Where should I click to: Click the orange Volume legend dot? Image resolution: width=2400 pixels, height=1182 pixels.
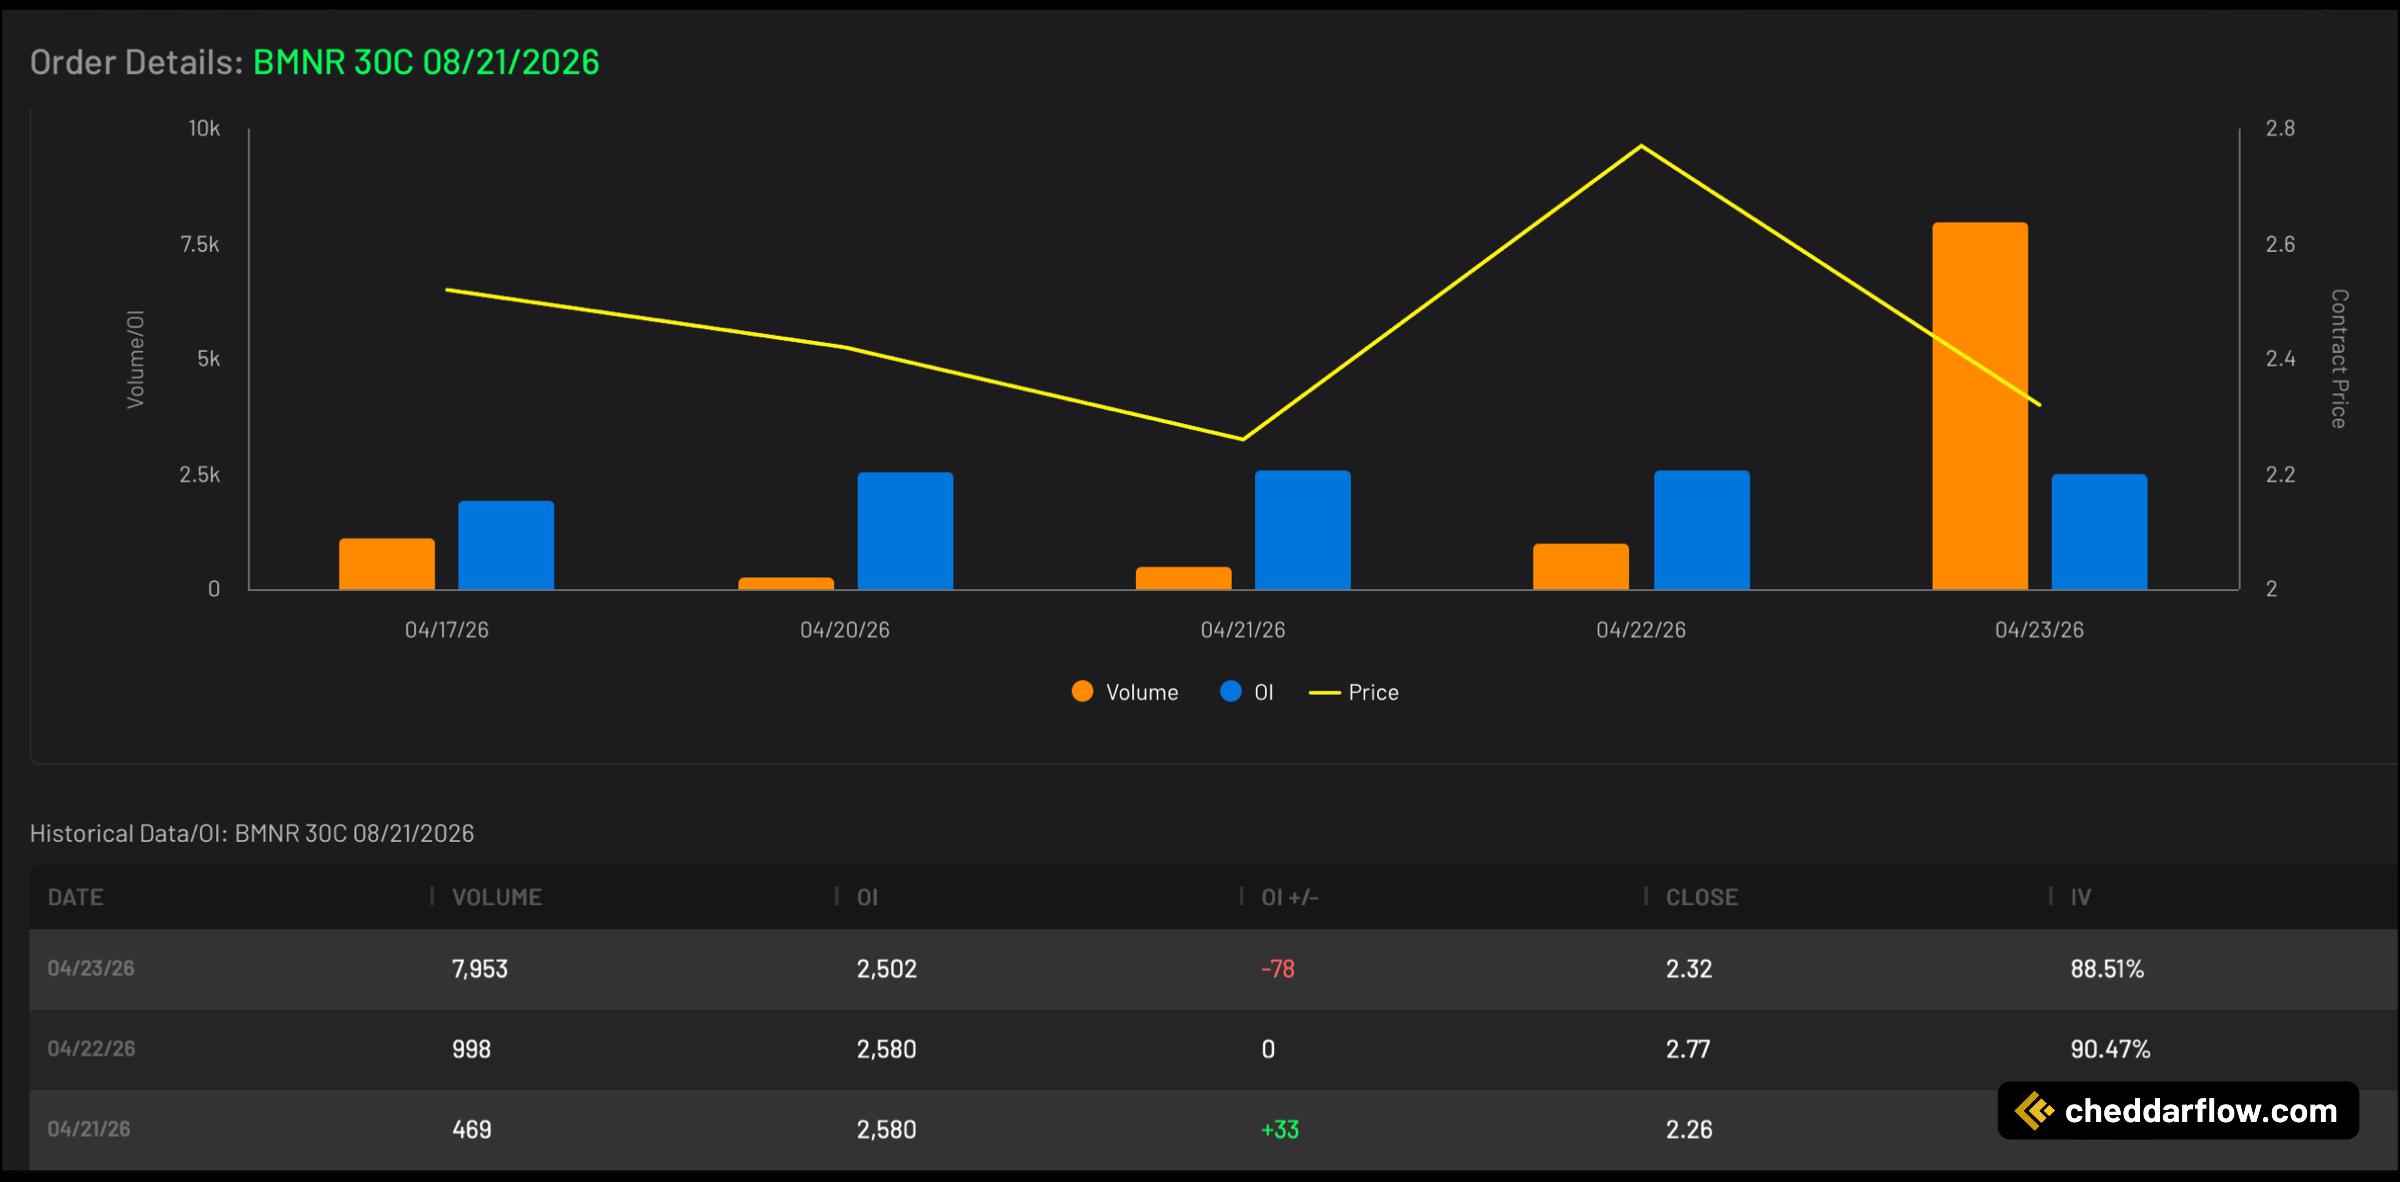[x=1082, y=691]
